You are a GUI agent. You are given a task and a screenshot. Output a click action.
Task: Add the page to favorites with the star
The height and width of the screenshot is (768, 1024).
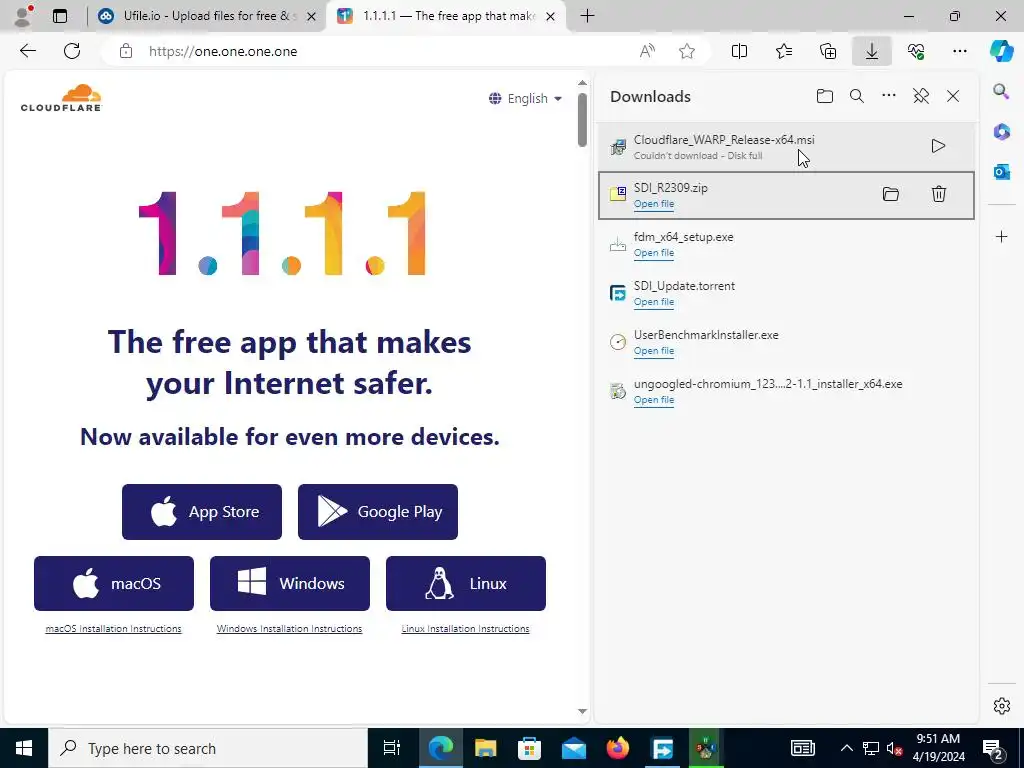(686, 51)
